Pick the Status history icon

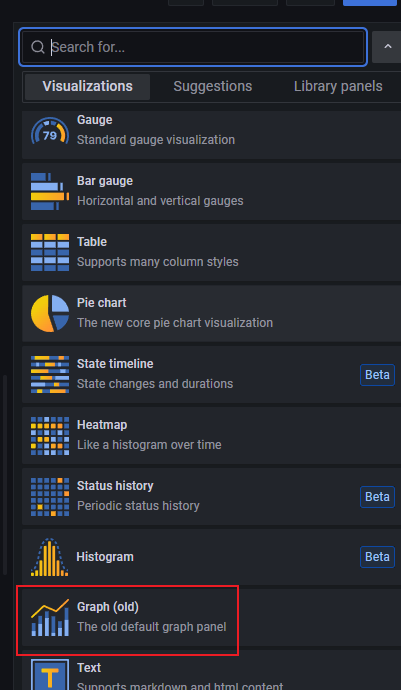click(50, 496)
